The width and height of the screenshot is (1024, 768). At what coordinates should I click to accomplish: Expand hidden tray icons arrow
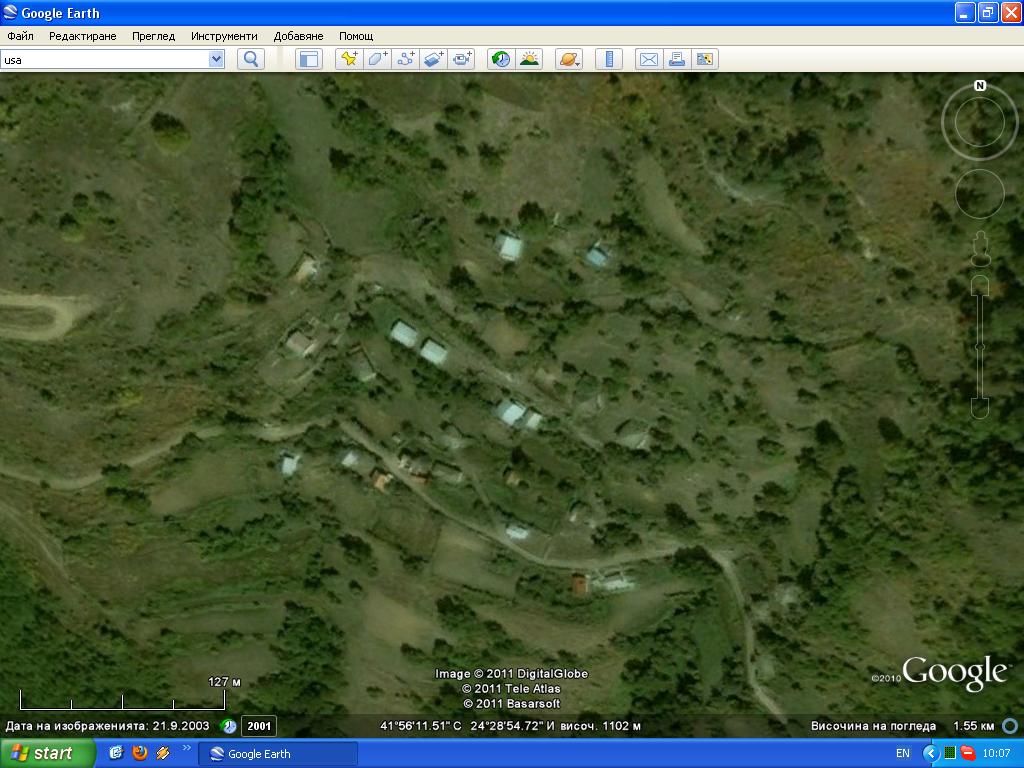[x=931, y=754]
